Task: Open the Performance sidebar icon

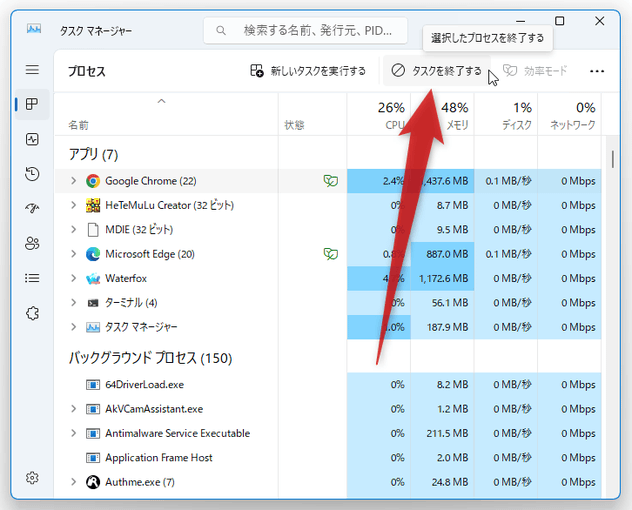Action: (32, 139)
